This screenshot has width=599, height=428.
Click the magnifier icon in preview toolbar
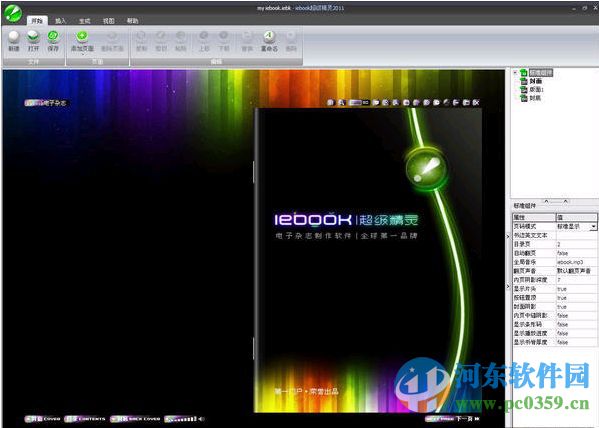(x=341, y=102)
